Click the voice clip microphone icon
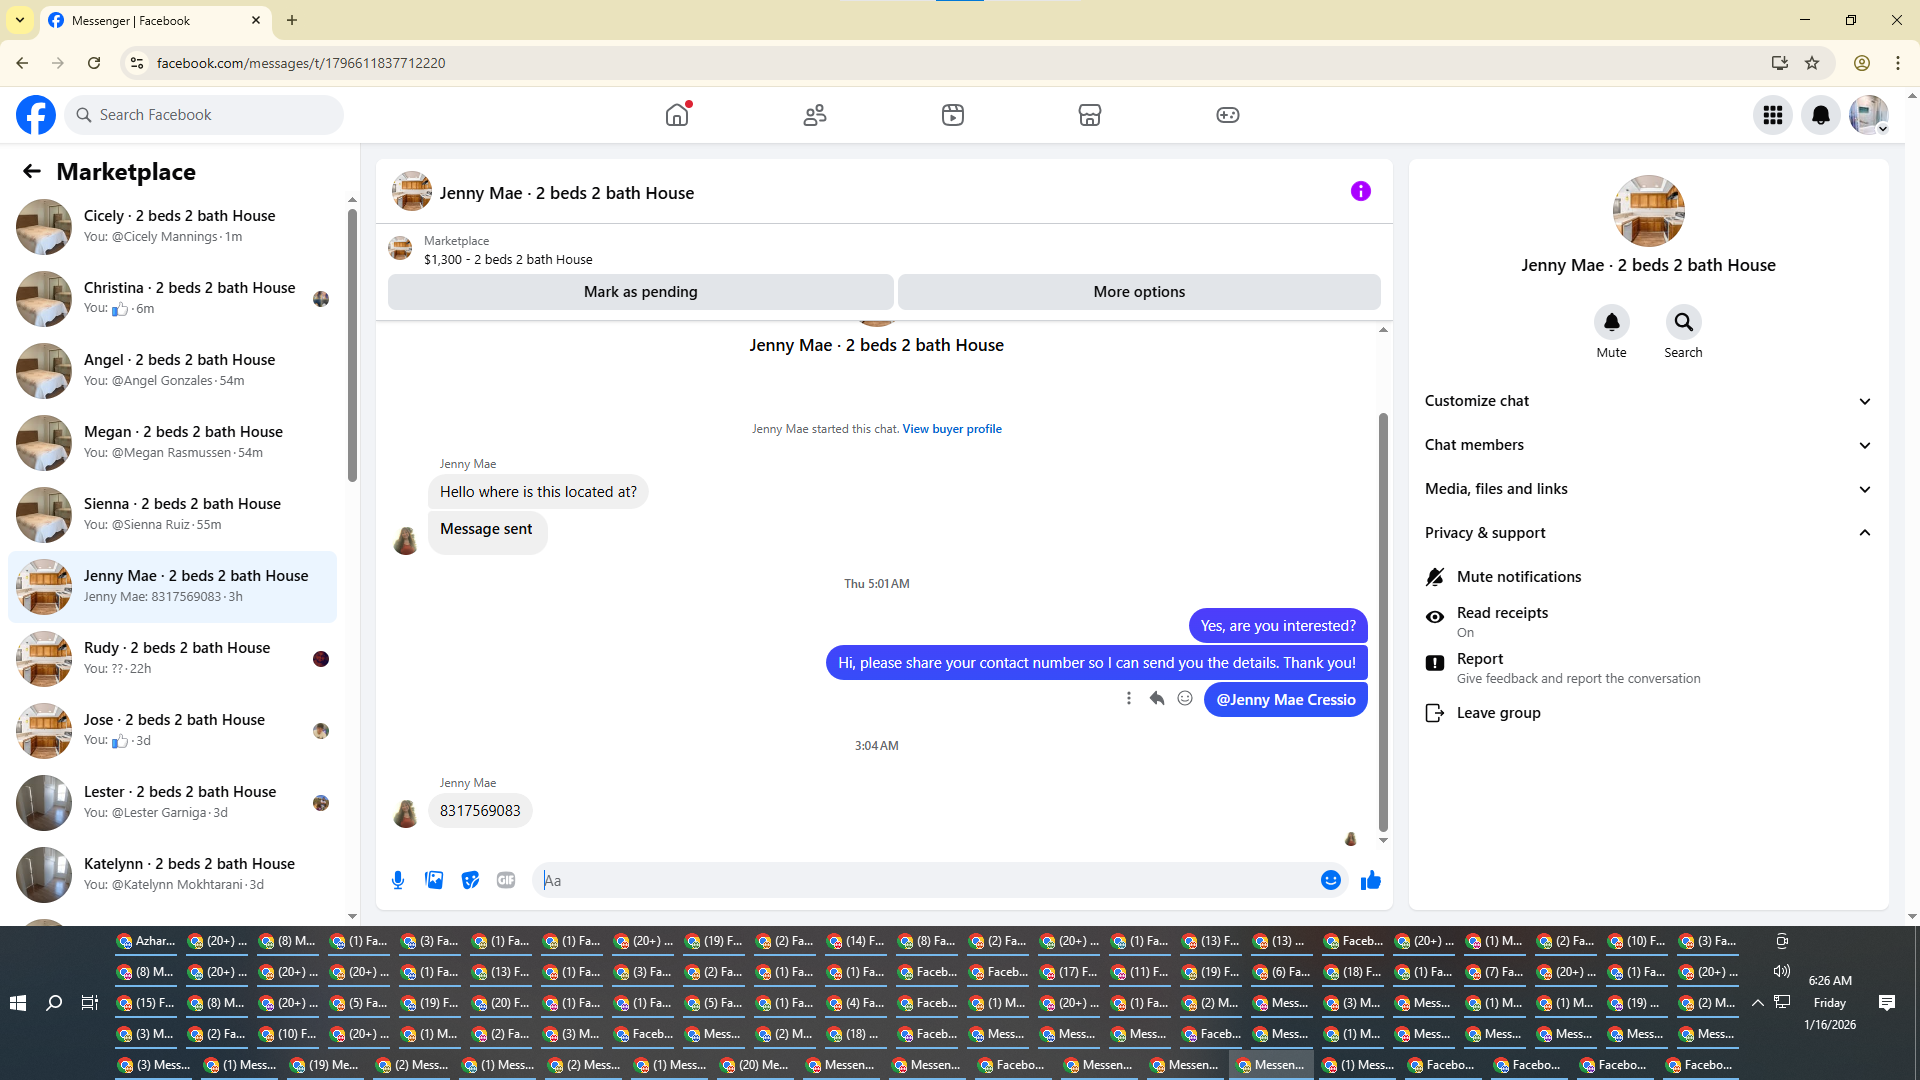 [398, 880]
